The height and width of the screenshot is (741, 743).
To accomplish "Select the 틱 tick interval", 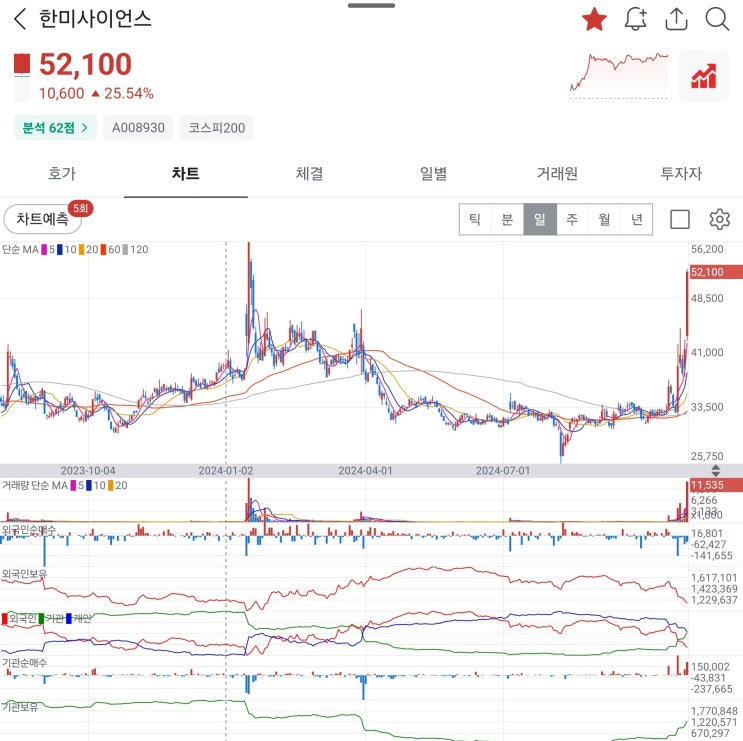I will (x=475, y=219).
